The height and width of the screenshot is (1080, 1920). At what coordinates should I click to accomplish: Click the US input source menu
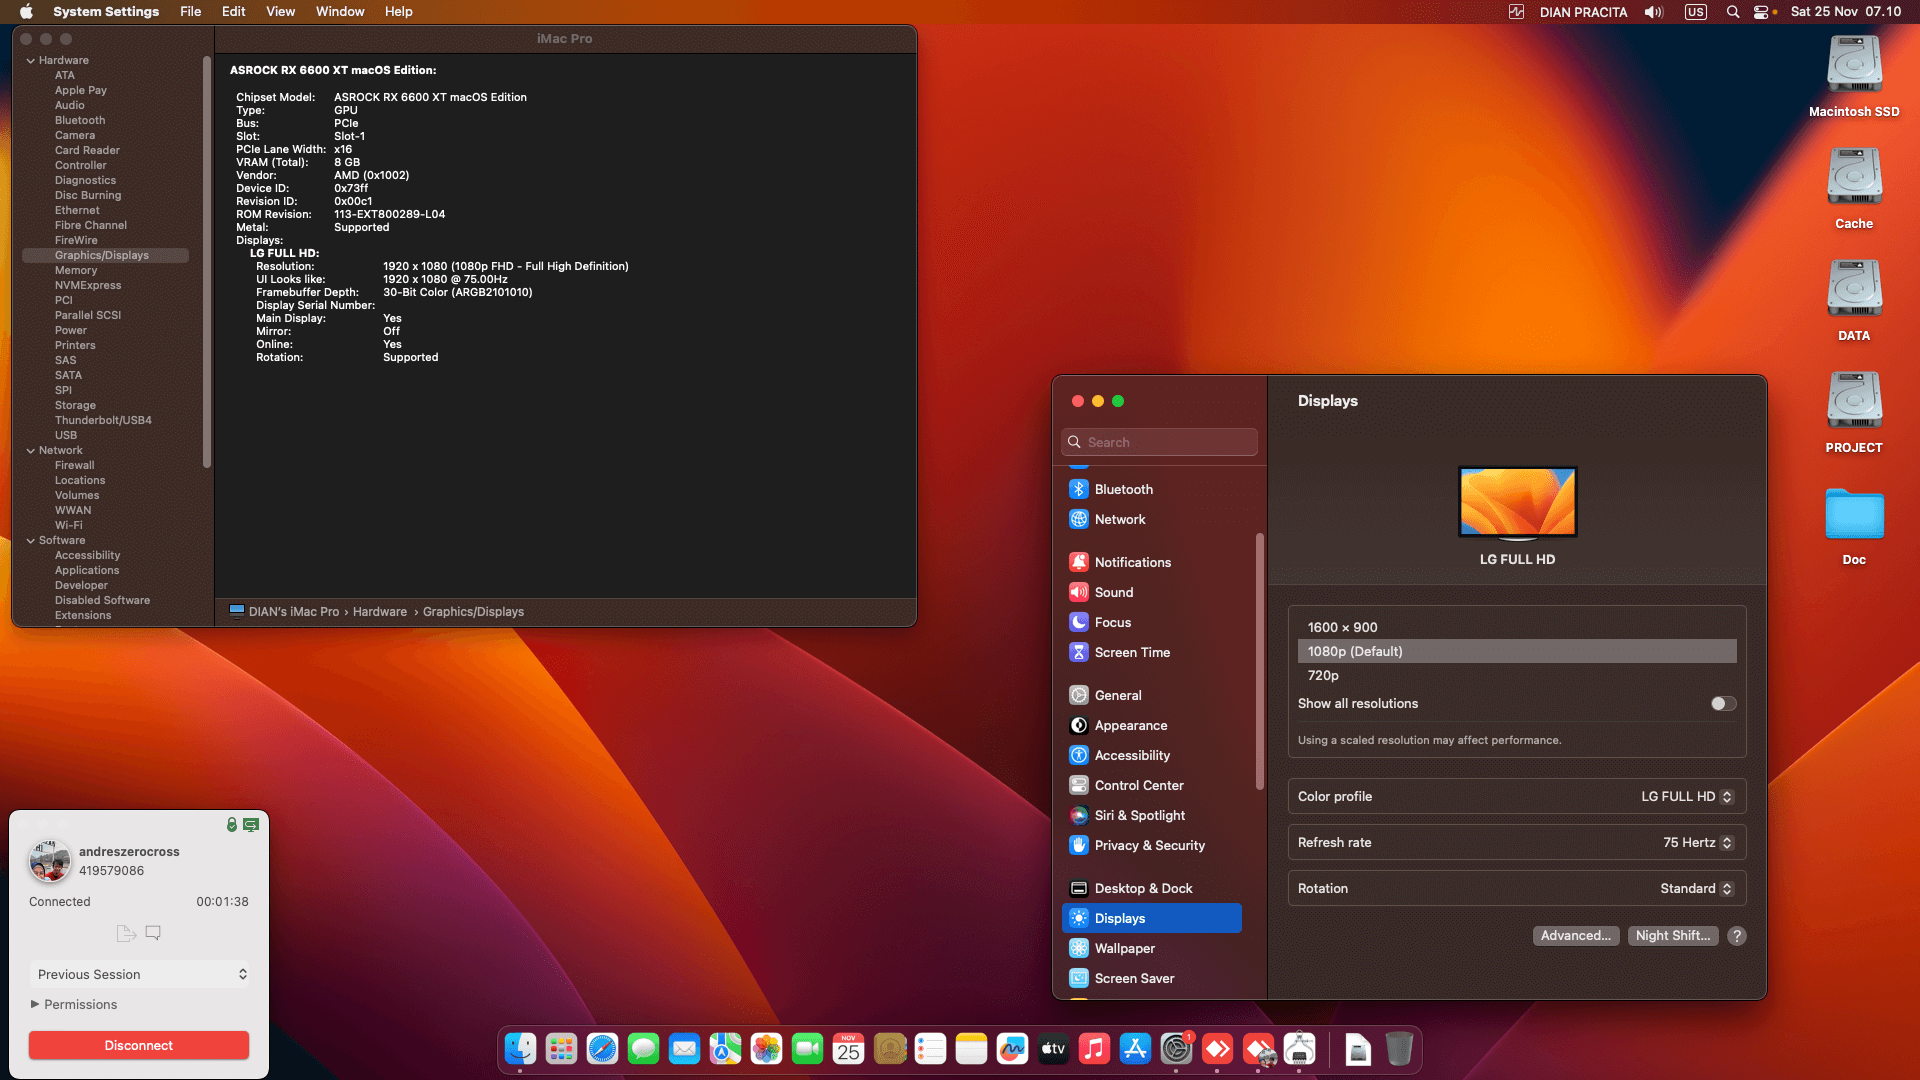1696,12
